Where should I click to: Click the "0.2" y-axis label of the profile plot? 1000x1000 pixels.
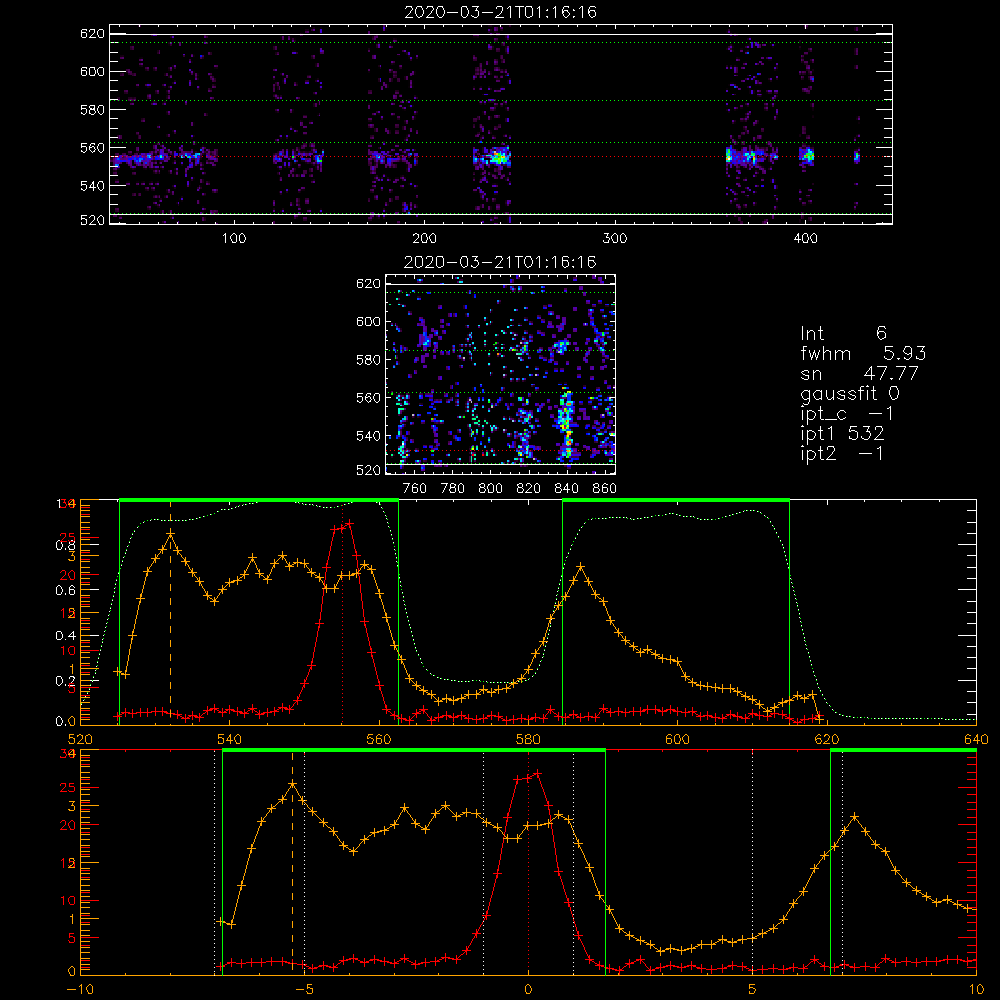click(65, 681)
